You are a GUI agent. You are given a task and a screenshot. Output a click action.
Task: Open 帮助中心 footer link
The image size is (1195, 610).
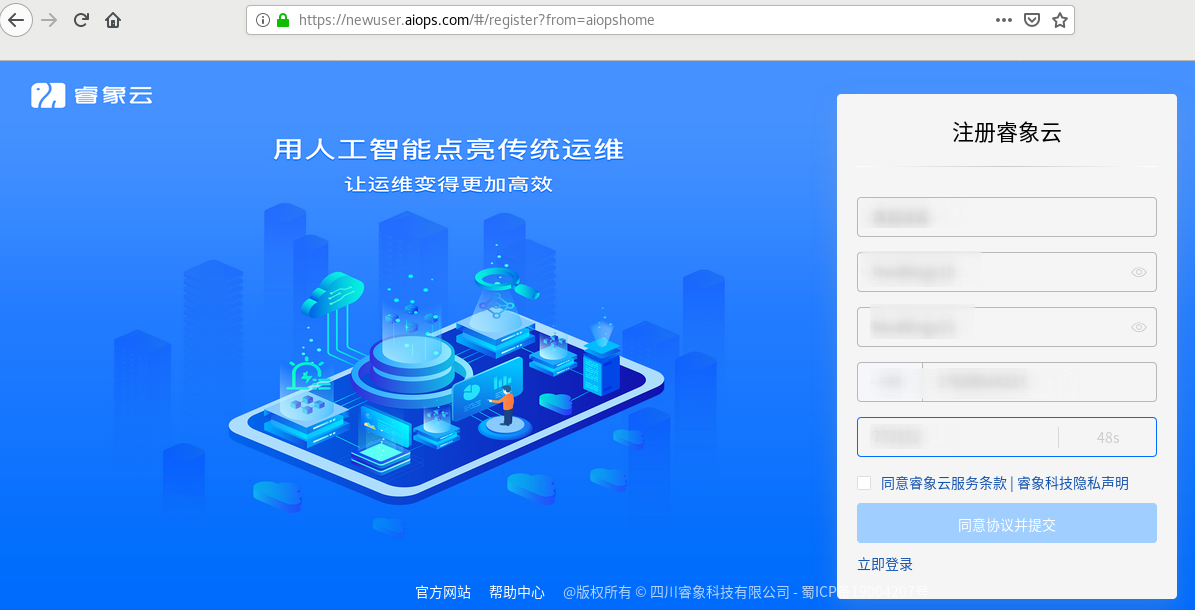click(517, 592)
